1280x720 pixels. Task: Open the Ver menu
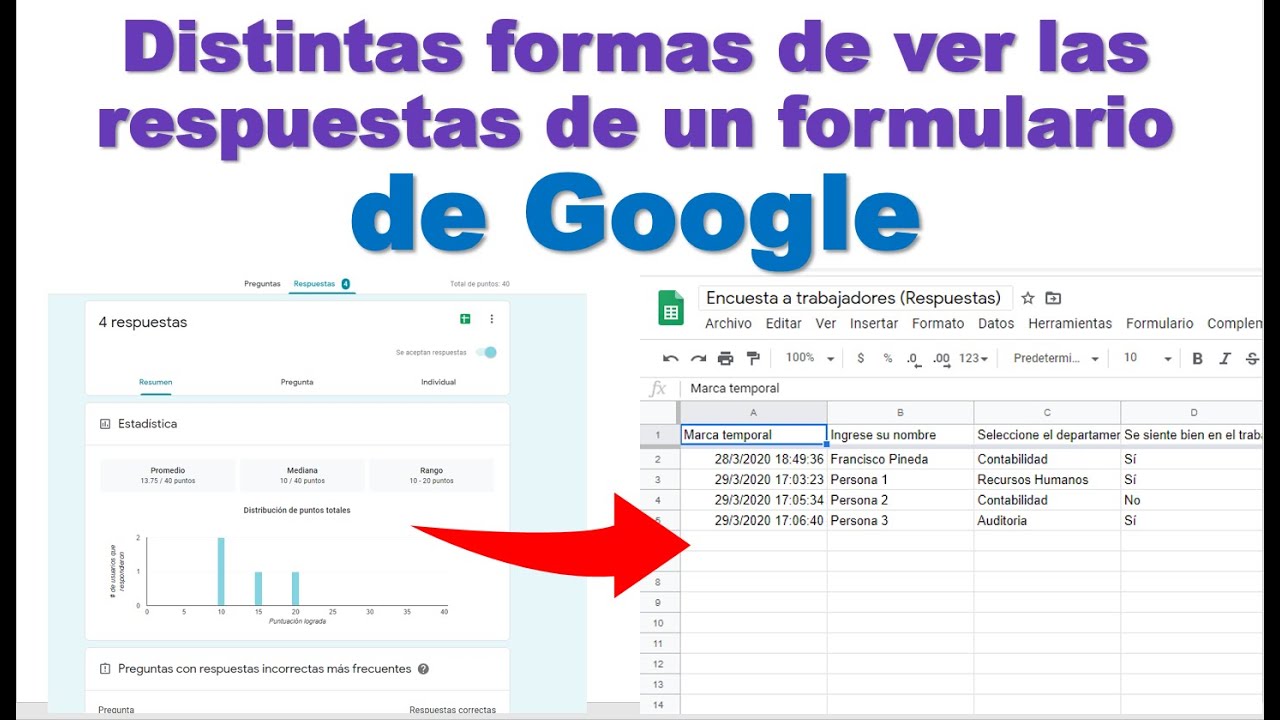coord(826,324)
